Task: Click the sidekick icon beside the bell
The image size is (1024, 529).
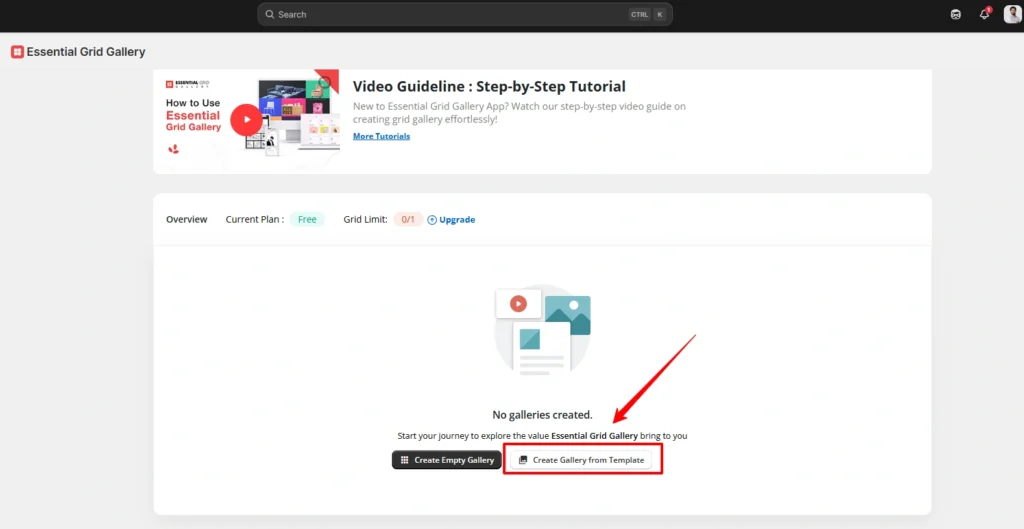Action: pyautogui.click(x=955, y=14)
